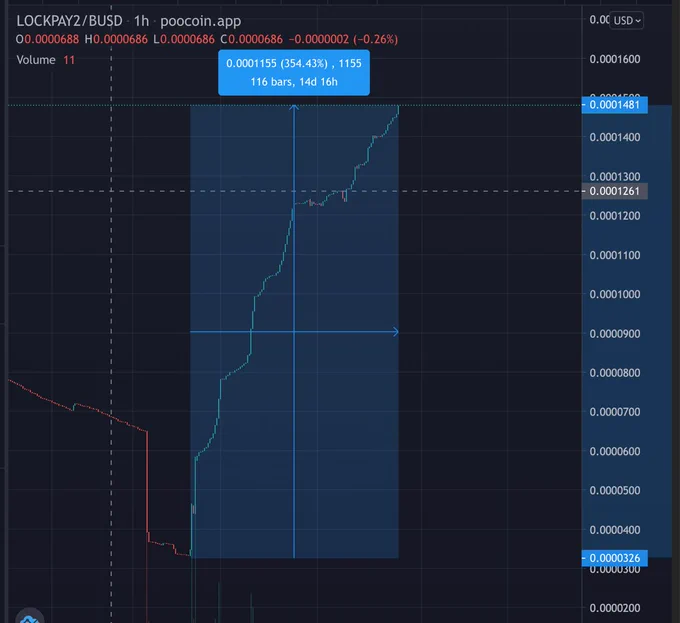This screenshot has height=623, width=680.
Task: Open the USD currency dropdown
Action: pos(627,20)
